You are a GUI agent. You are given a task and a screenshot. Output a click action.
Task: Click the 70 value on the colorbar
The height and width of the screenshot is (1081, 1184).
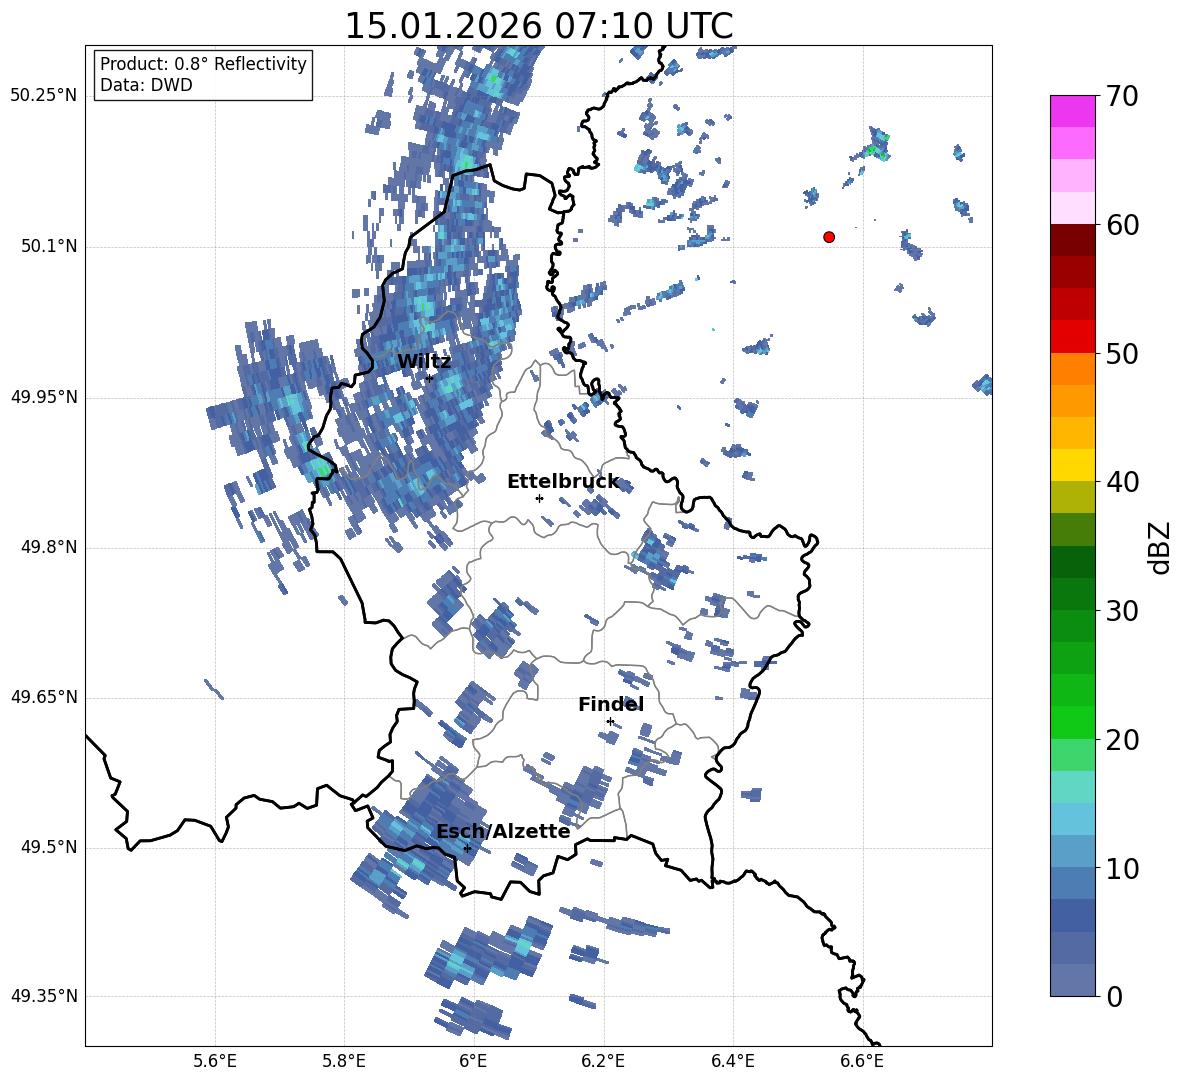tap(1121, 96)
